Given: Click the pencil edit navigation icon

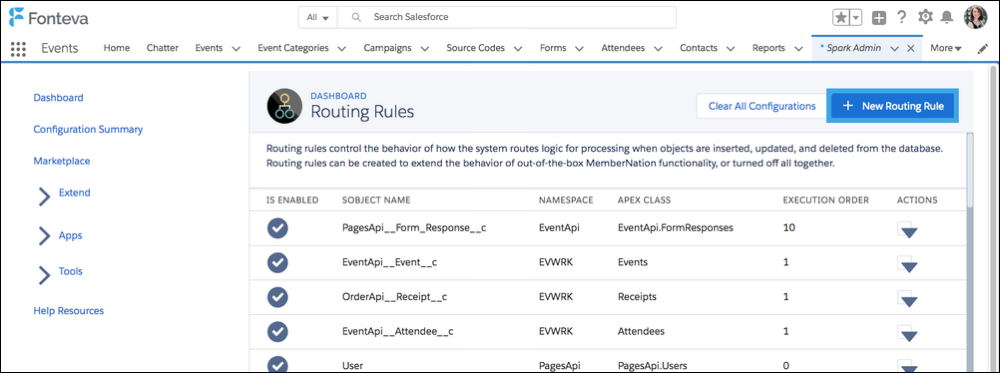Looking at the screenshot, I should point(983,48).
